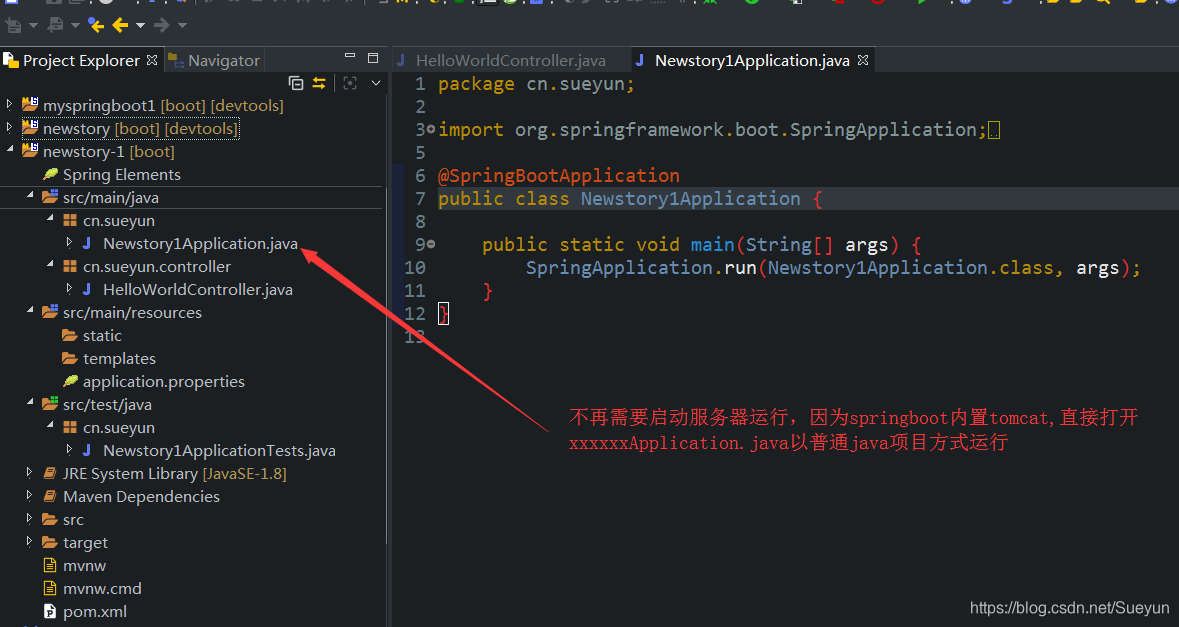
Task: Click the src/main/java source folder icon
Action: point(50,197)
